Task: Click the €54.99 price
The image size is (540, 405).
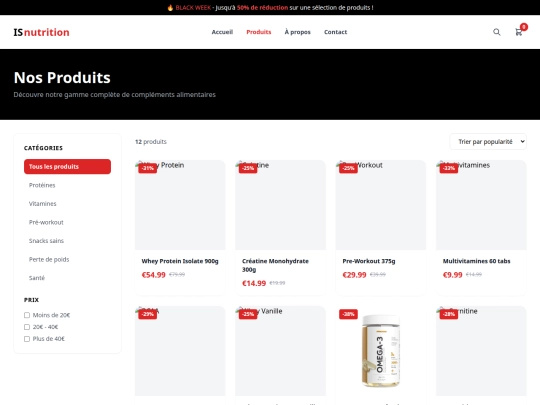Action: 154,275
